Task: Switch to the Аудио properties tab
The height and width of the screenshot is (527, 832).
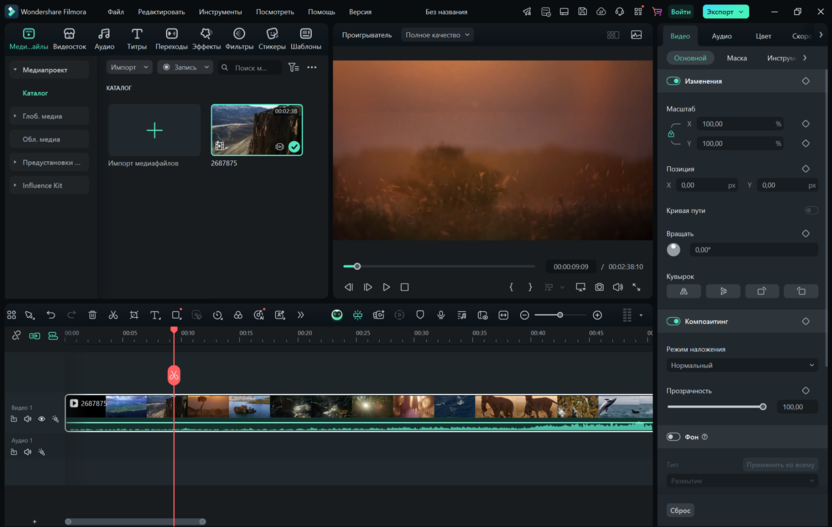Action: coord(721,36)
